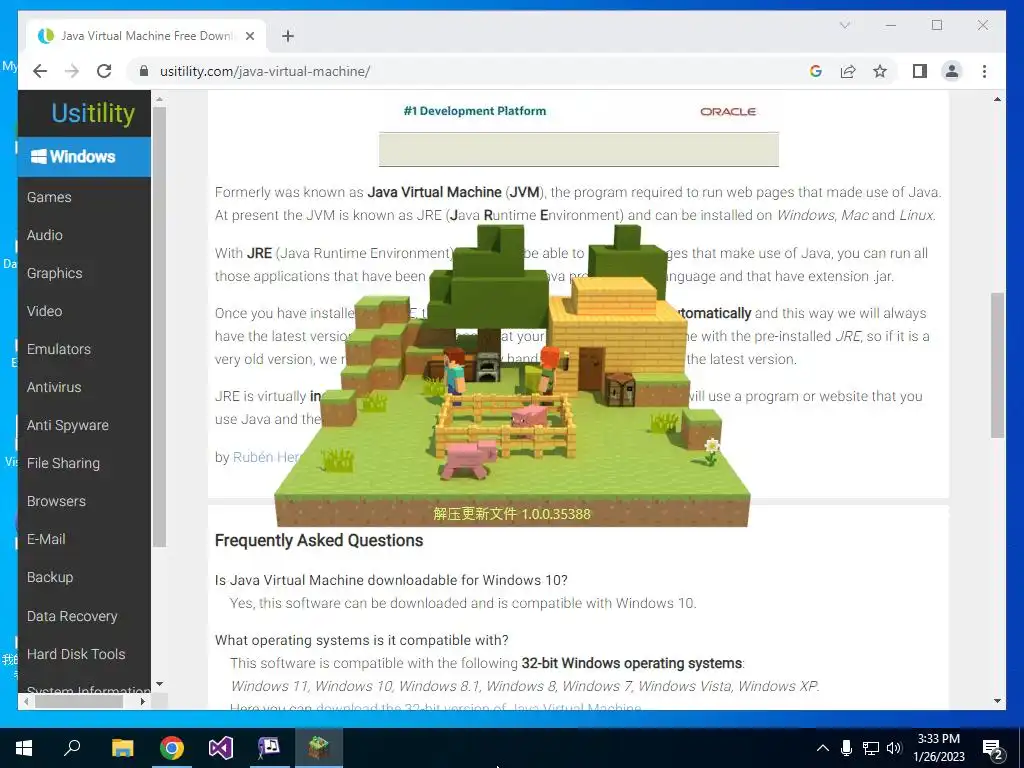The height and width of the screenshot is (768, 1024).
Task: Open the Browsers category
Action: coord(56,501)
